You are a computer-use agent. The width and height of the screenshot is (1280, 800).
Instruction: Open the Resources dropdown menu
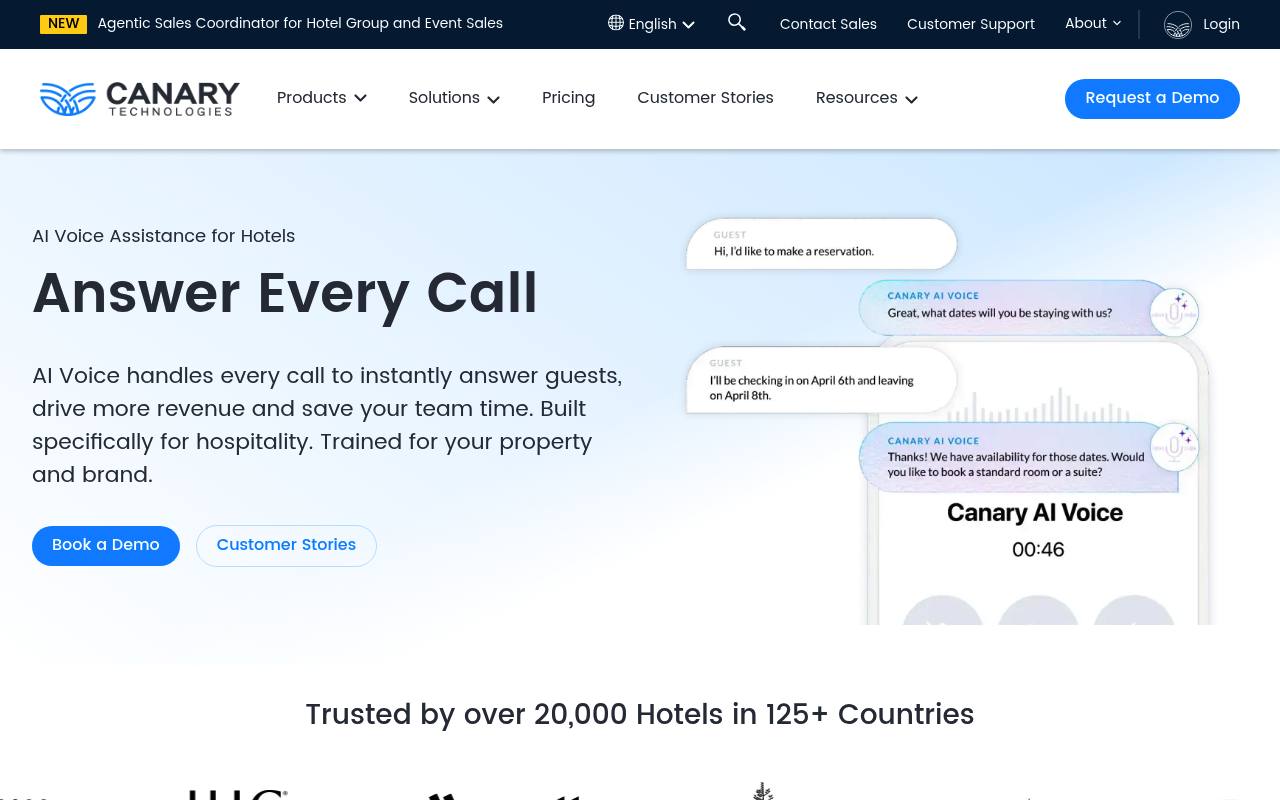tap(866, 98)
